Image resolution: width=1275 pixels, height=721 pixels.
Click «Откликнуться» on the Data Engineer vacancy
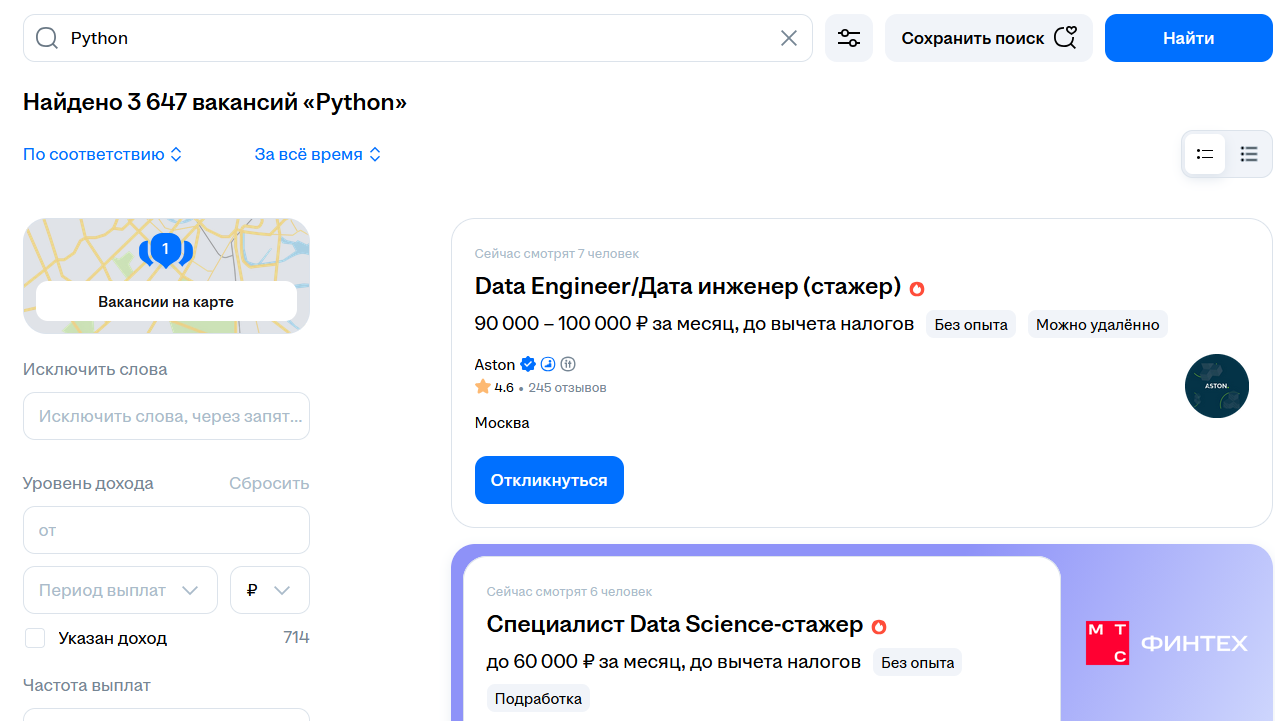pos(549,480)
